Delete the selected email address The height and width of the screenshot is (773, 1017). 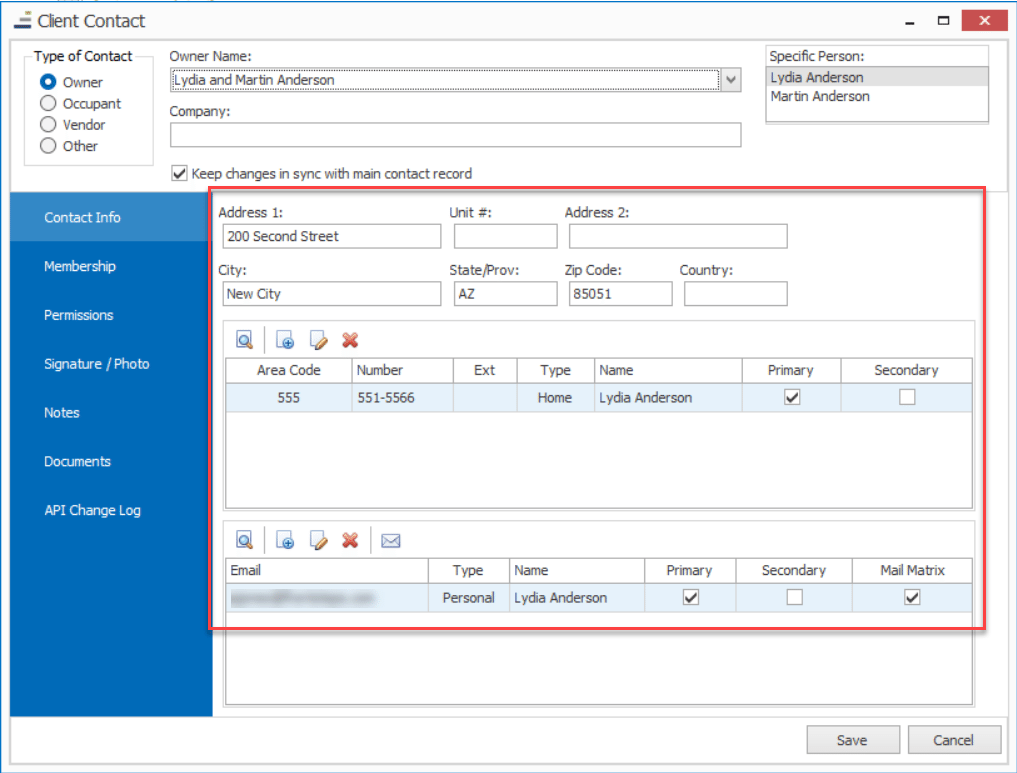(350, 540)
